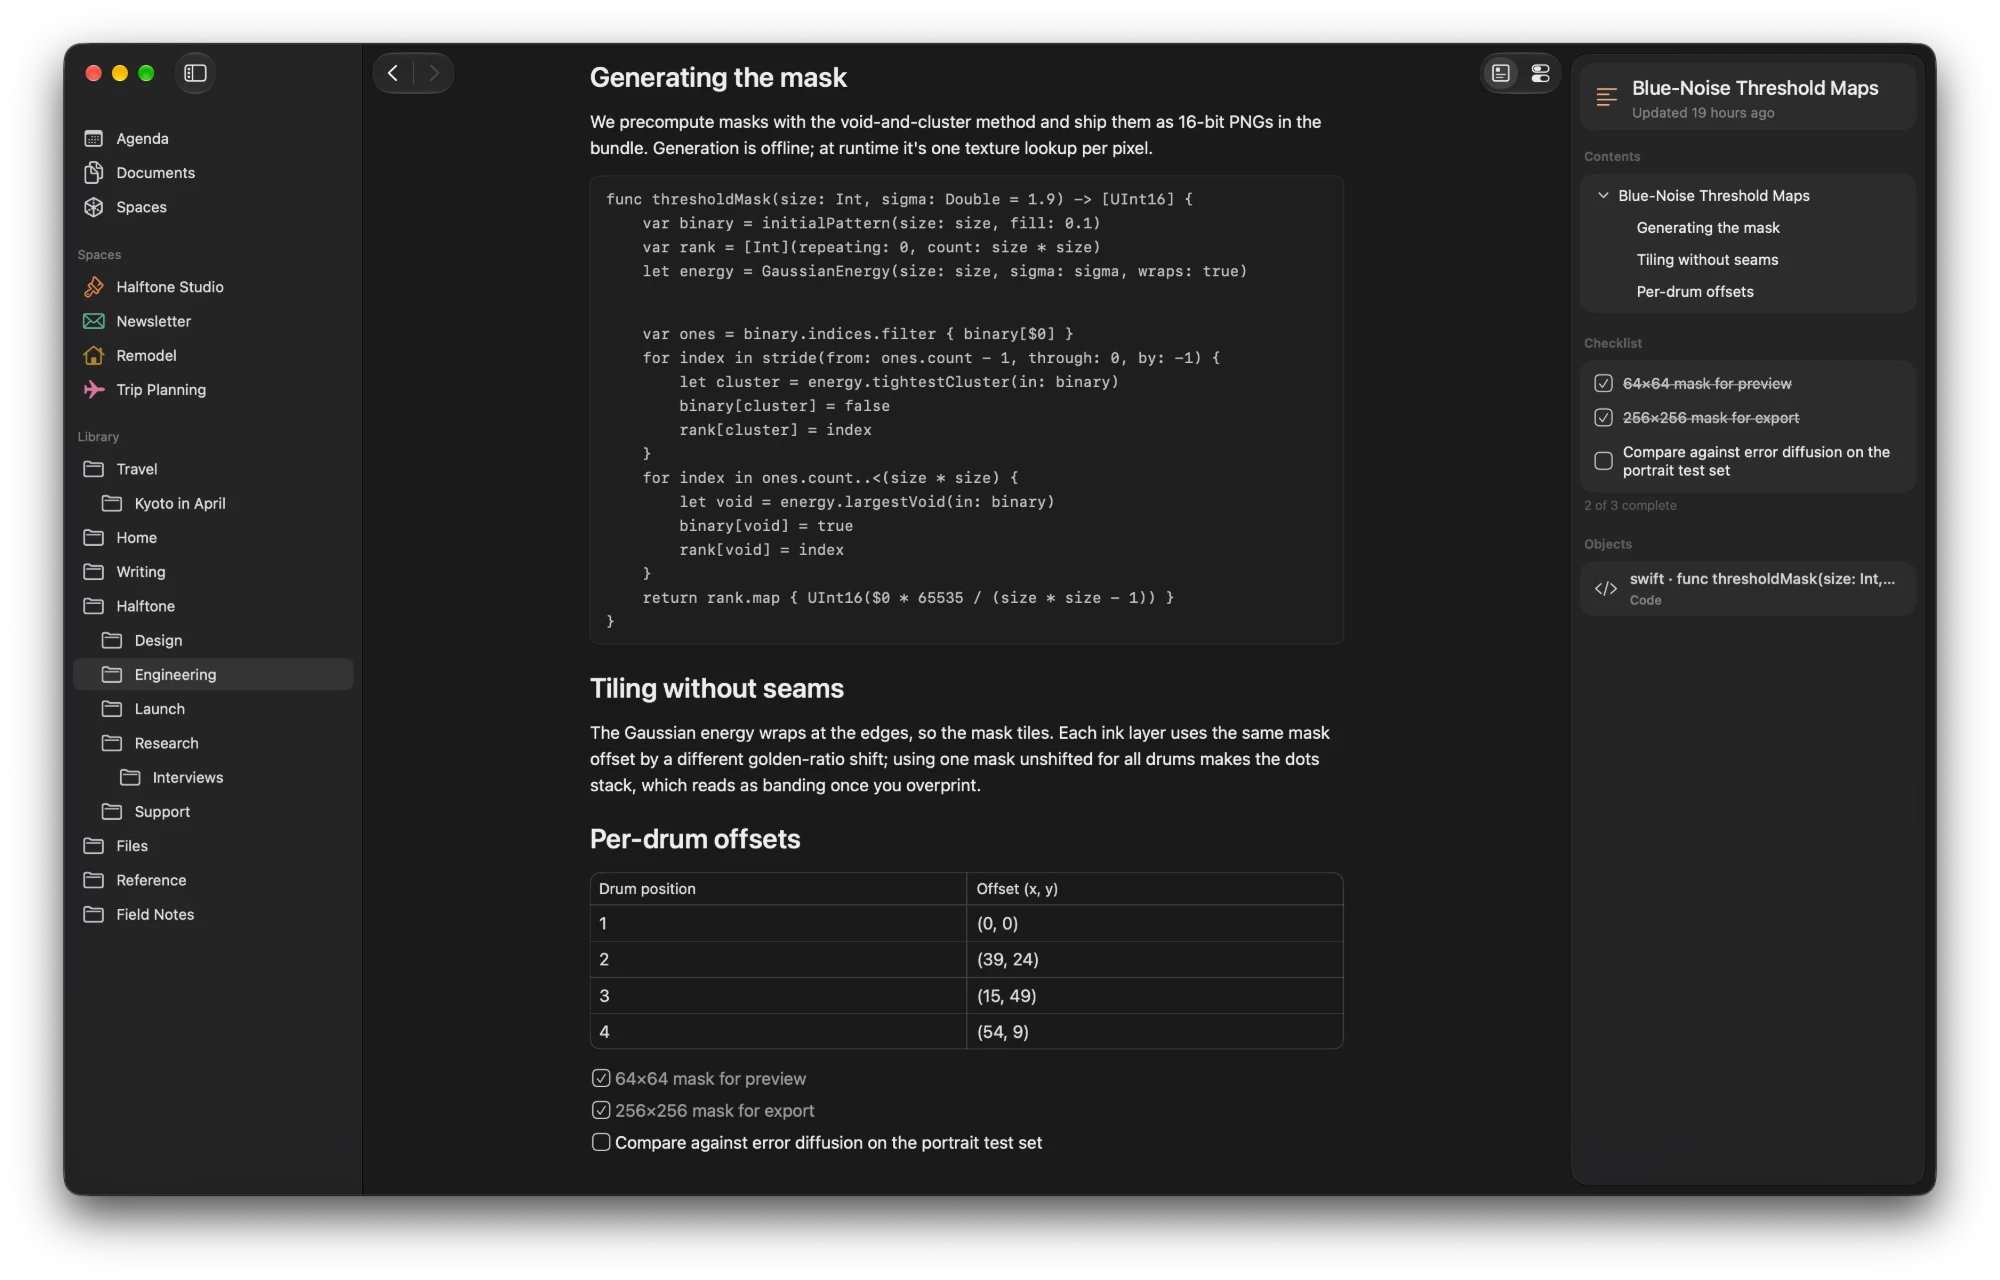Click the Drum position column header
Viewport: 2000px width, 1280px height.
pyautogui.click(x=778, y=889)
